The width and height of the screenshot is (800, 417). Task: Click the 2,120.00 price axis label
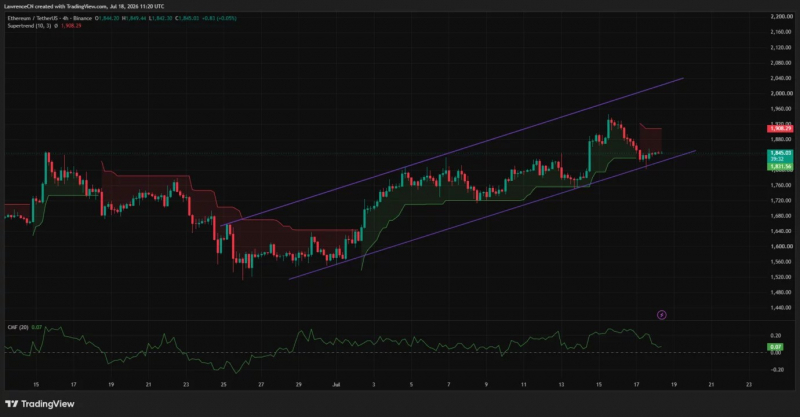[781, 47]
